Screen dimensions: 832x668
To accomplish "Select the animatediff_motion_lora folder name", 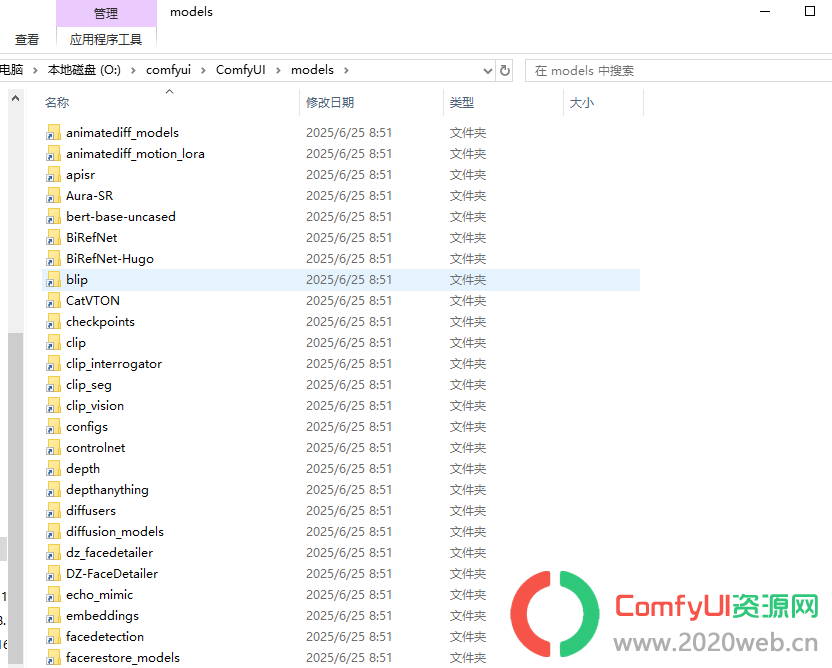I will [x=135, y=154].
